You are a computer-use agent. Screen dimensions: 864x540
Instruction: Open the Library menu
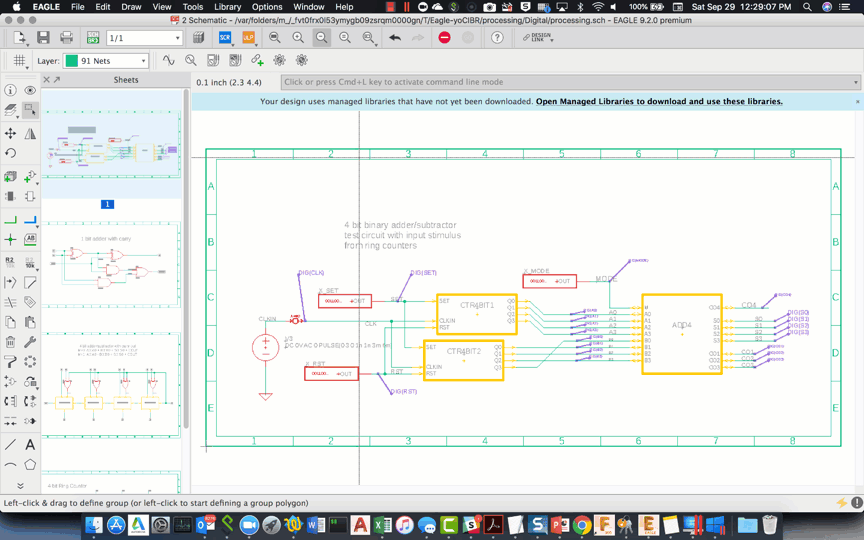coord(227,7)
